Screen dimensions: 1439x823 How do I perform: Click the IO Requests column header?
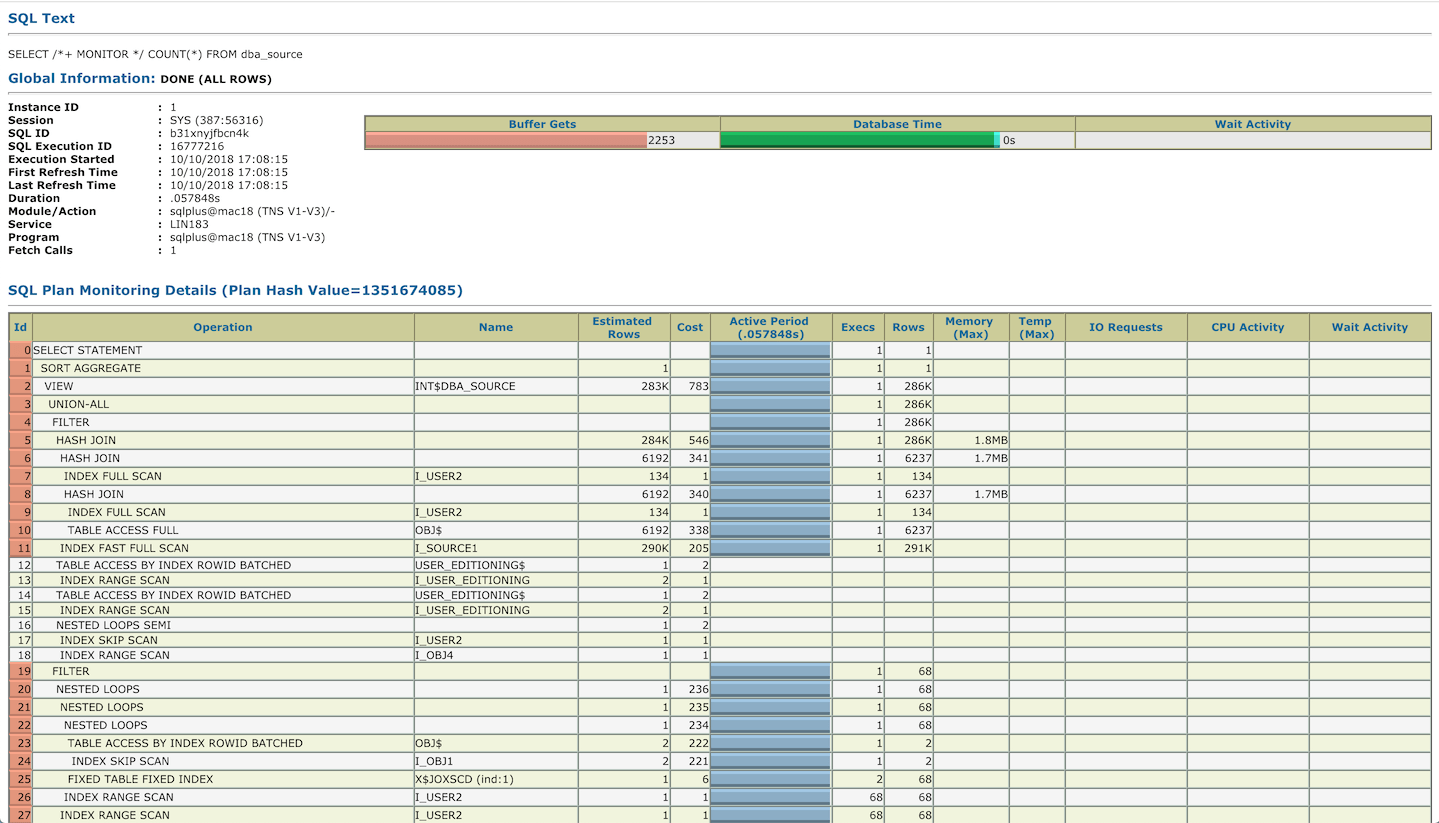tap(1126, 327)
